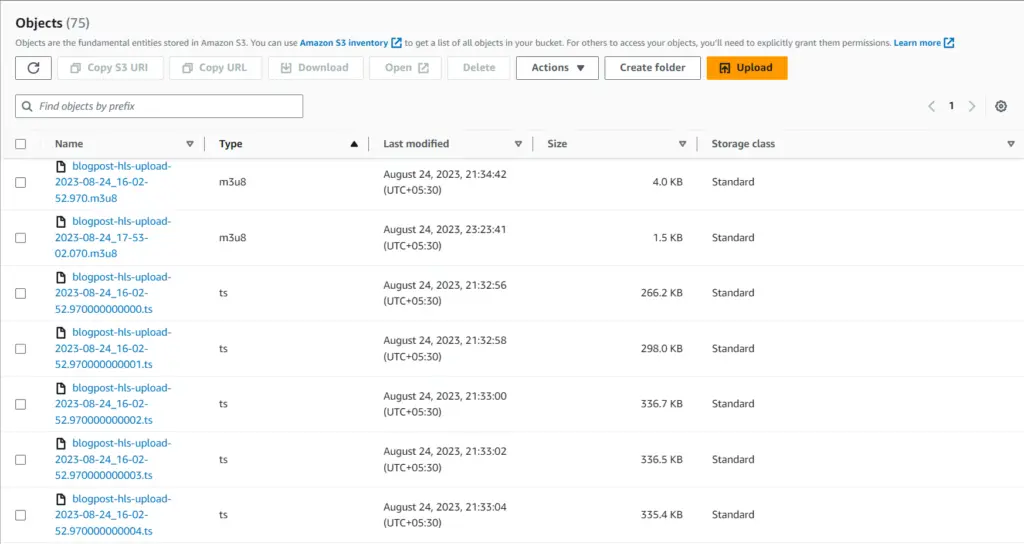Screen dimensions: 1024x544
Task: Sort by Last modified column arrow
Action: (519, 144)
